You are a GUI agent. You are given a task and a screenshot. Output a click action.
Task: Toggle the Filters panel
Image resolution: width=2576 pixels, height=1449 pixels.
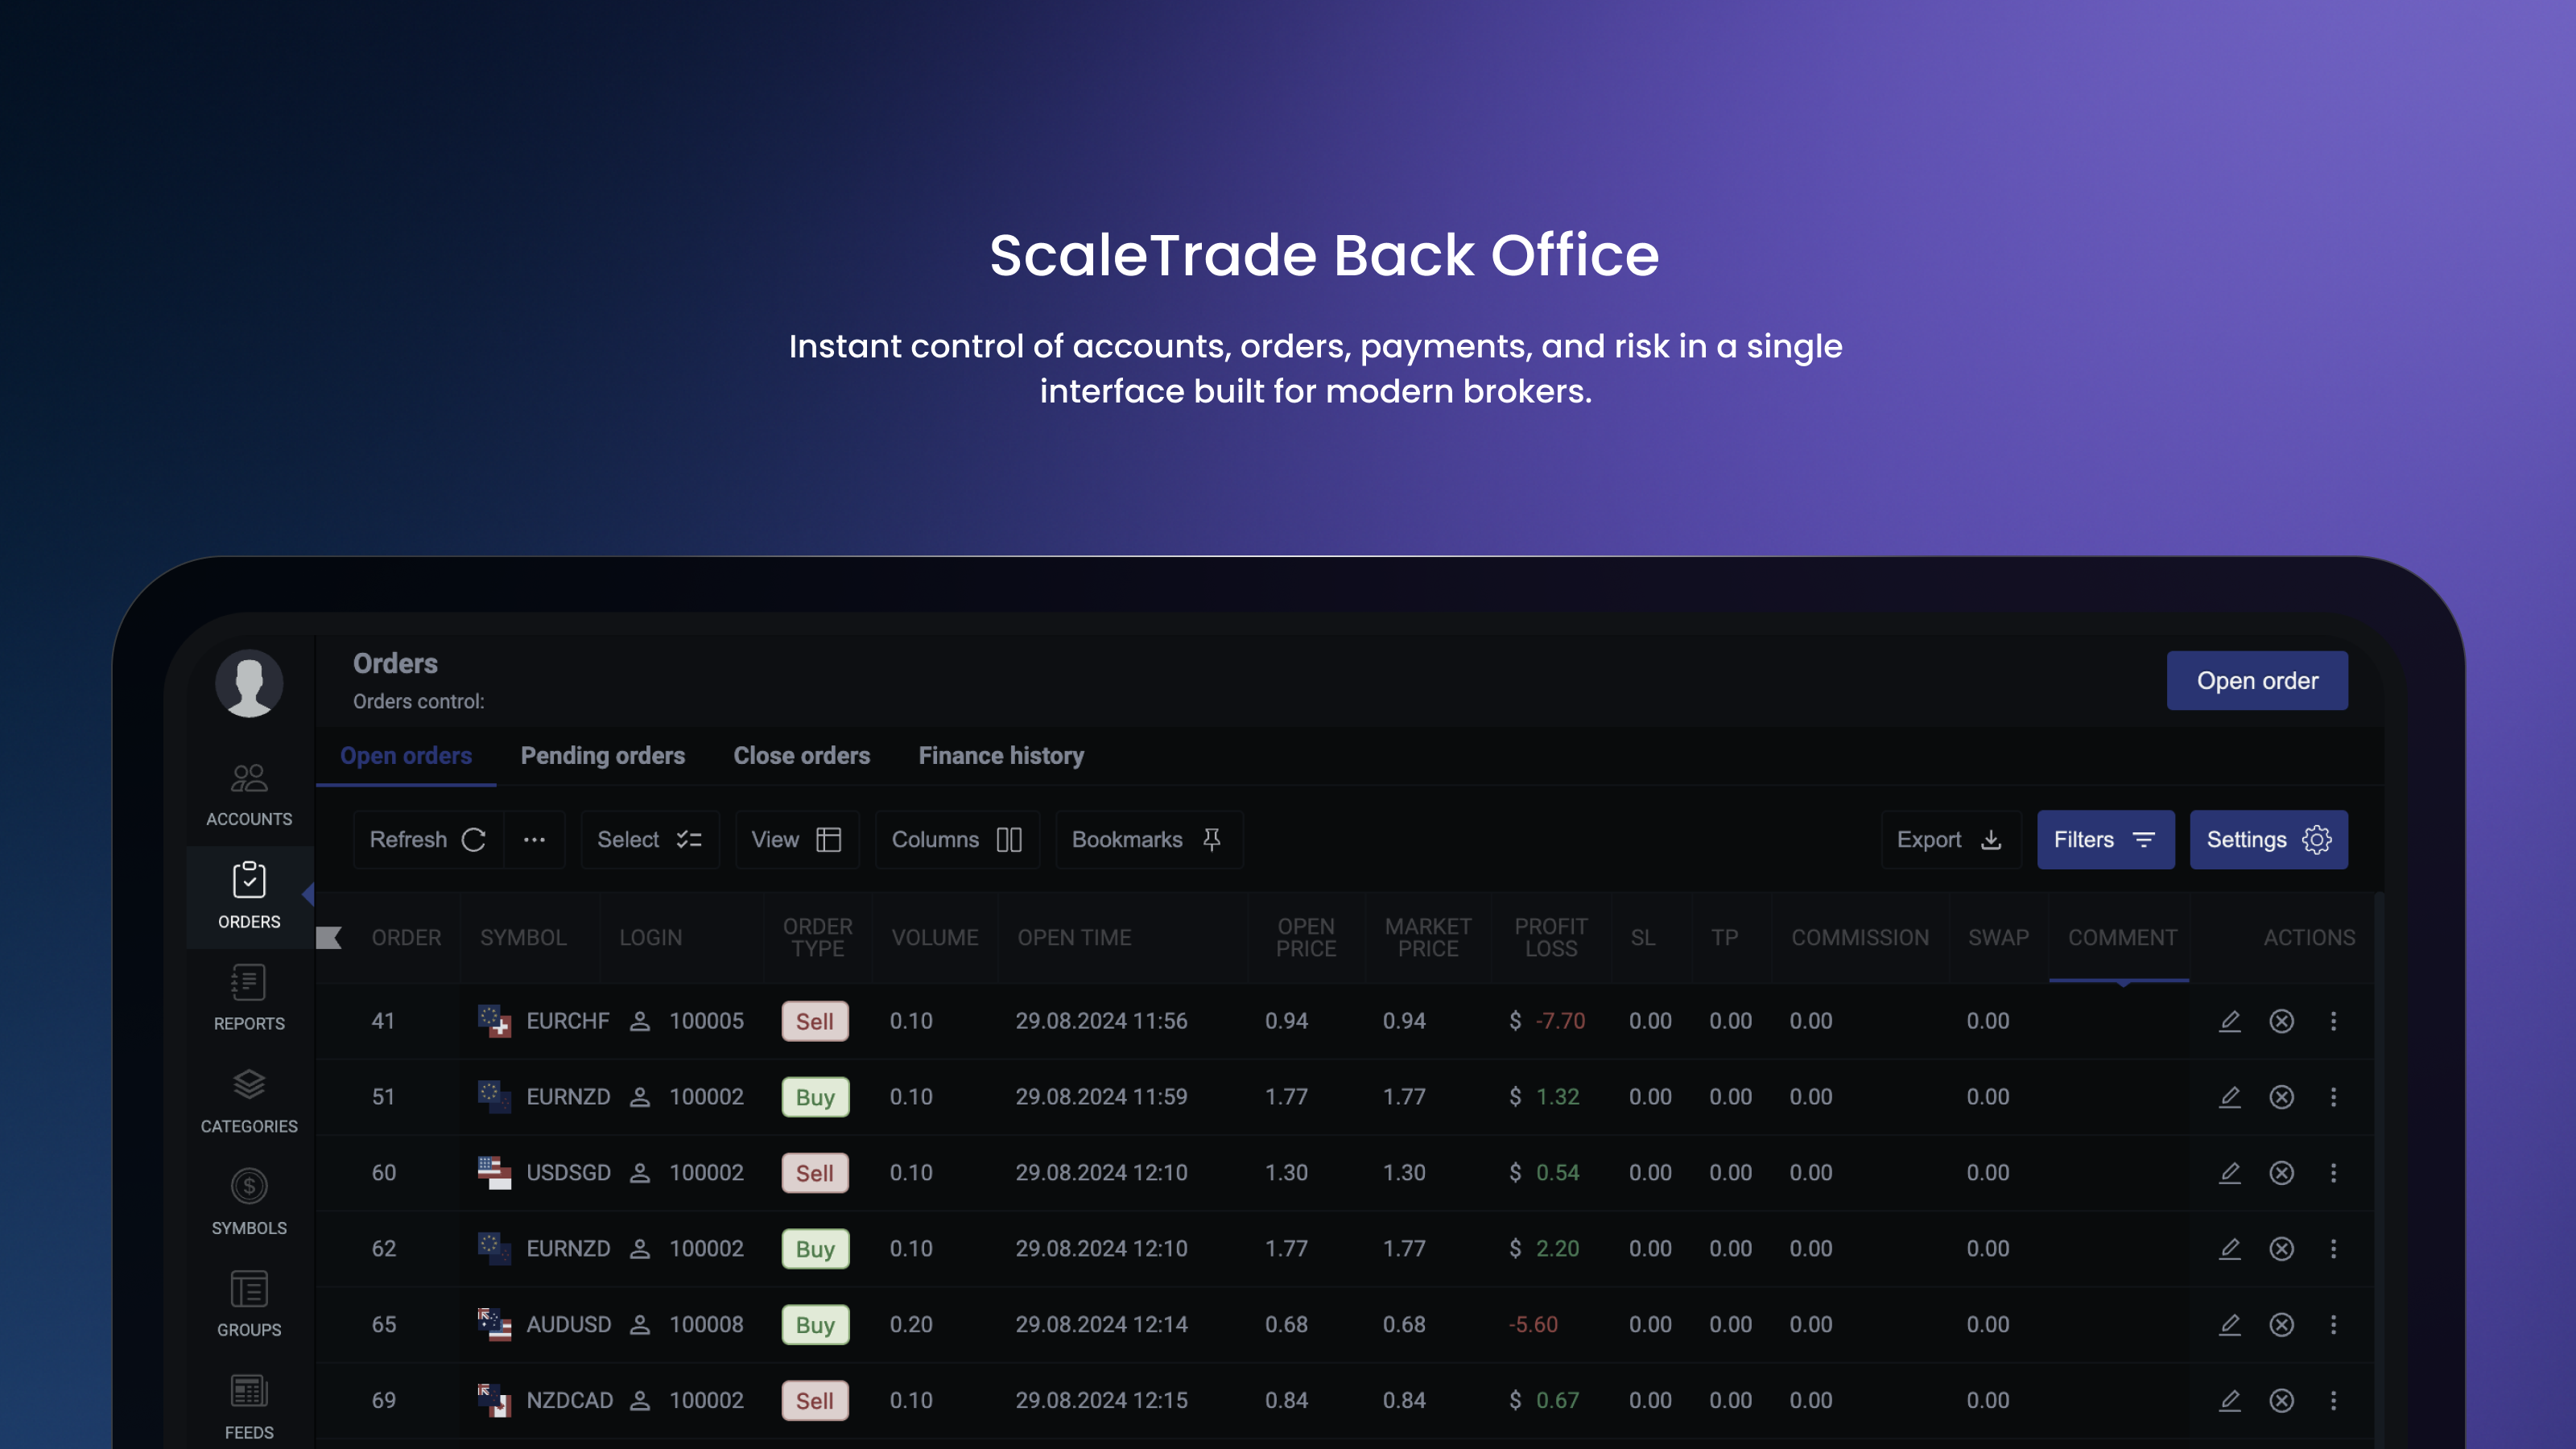[x=2105, y=839]
